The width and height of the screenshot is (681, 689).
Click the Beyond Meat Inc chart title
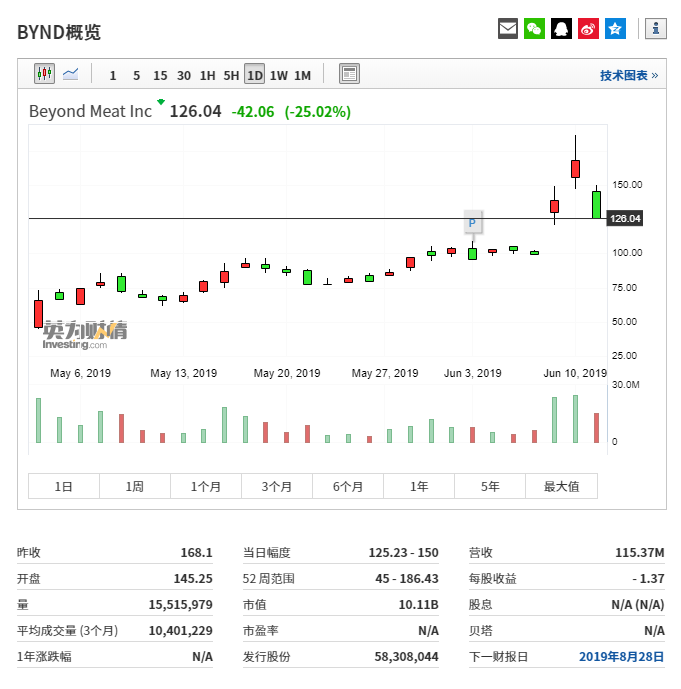tap(90, 111)
